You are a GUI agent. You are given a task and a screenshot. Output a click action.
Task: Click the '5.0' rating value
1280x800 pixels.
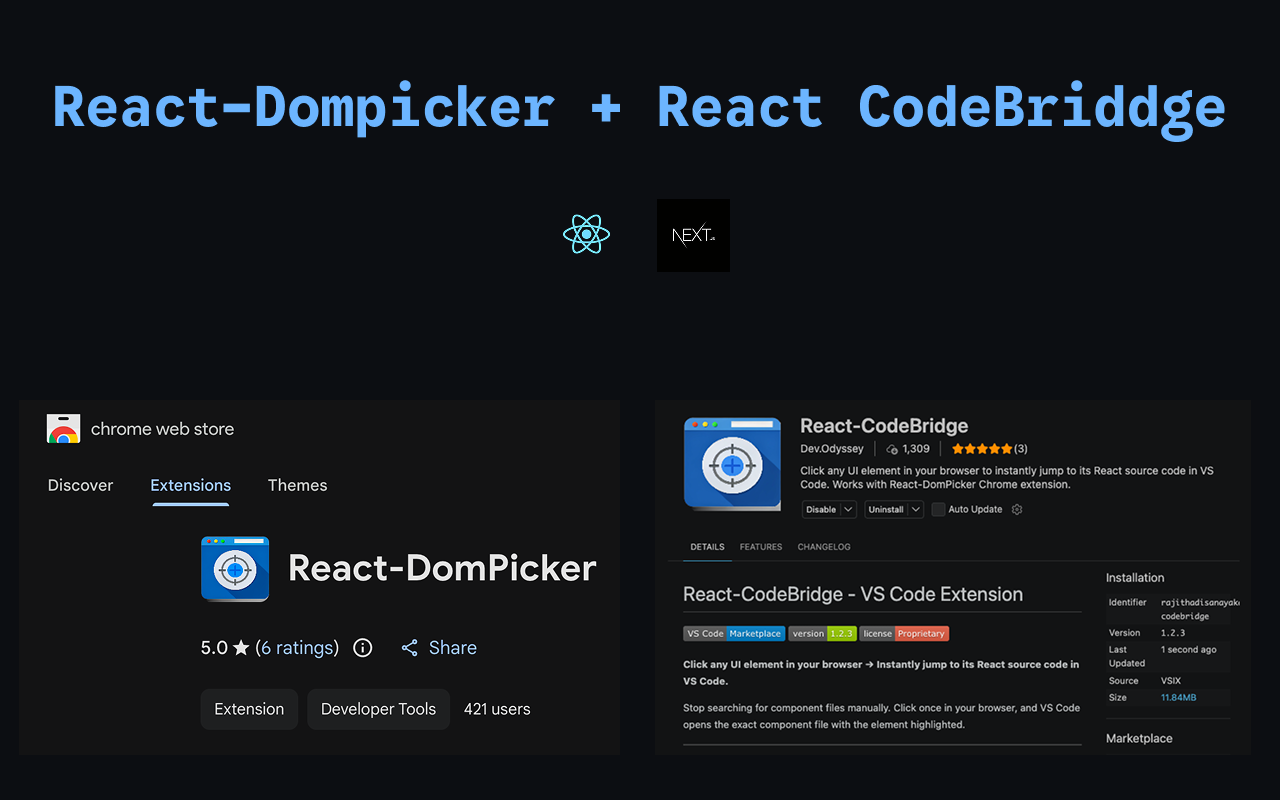click(x=214, y=648)
